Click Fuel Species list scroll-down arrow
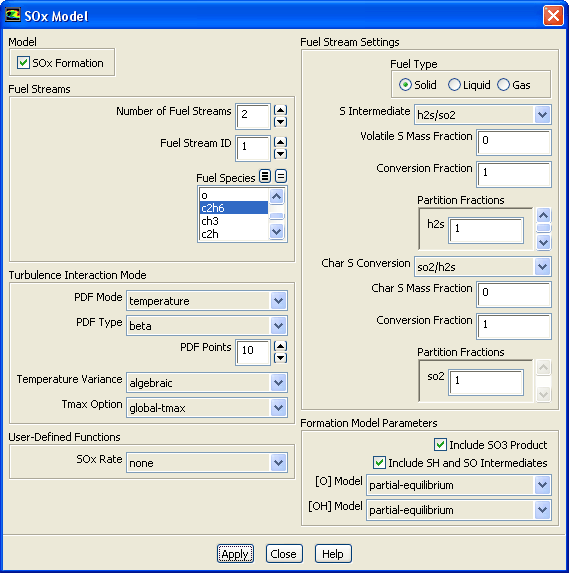The width and height of the screenshot is (569, 573). click(277, 231)
